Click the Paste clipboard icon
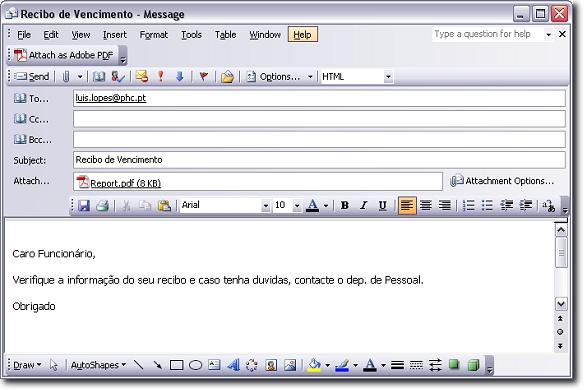This screenshot has width=584, height=390. 164,205
